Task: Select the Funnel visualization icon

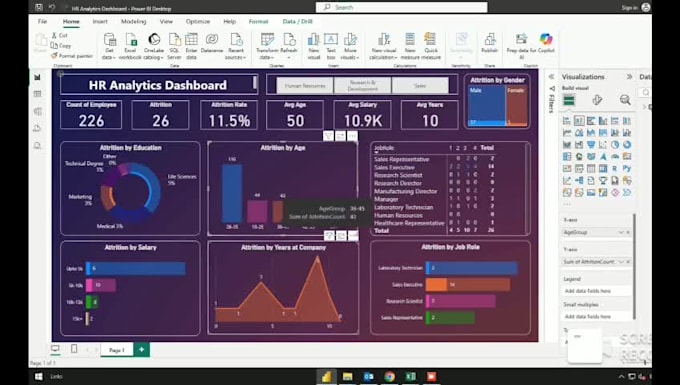Action: pyautogui.click(x=591, y=145)
